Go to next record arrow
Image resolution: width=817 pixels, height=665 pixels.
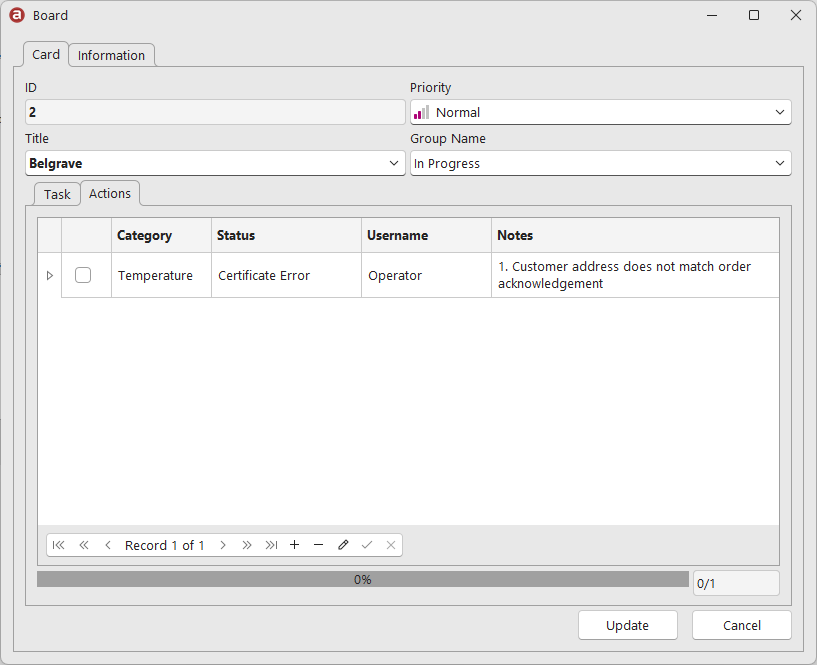223,545
